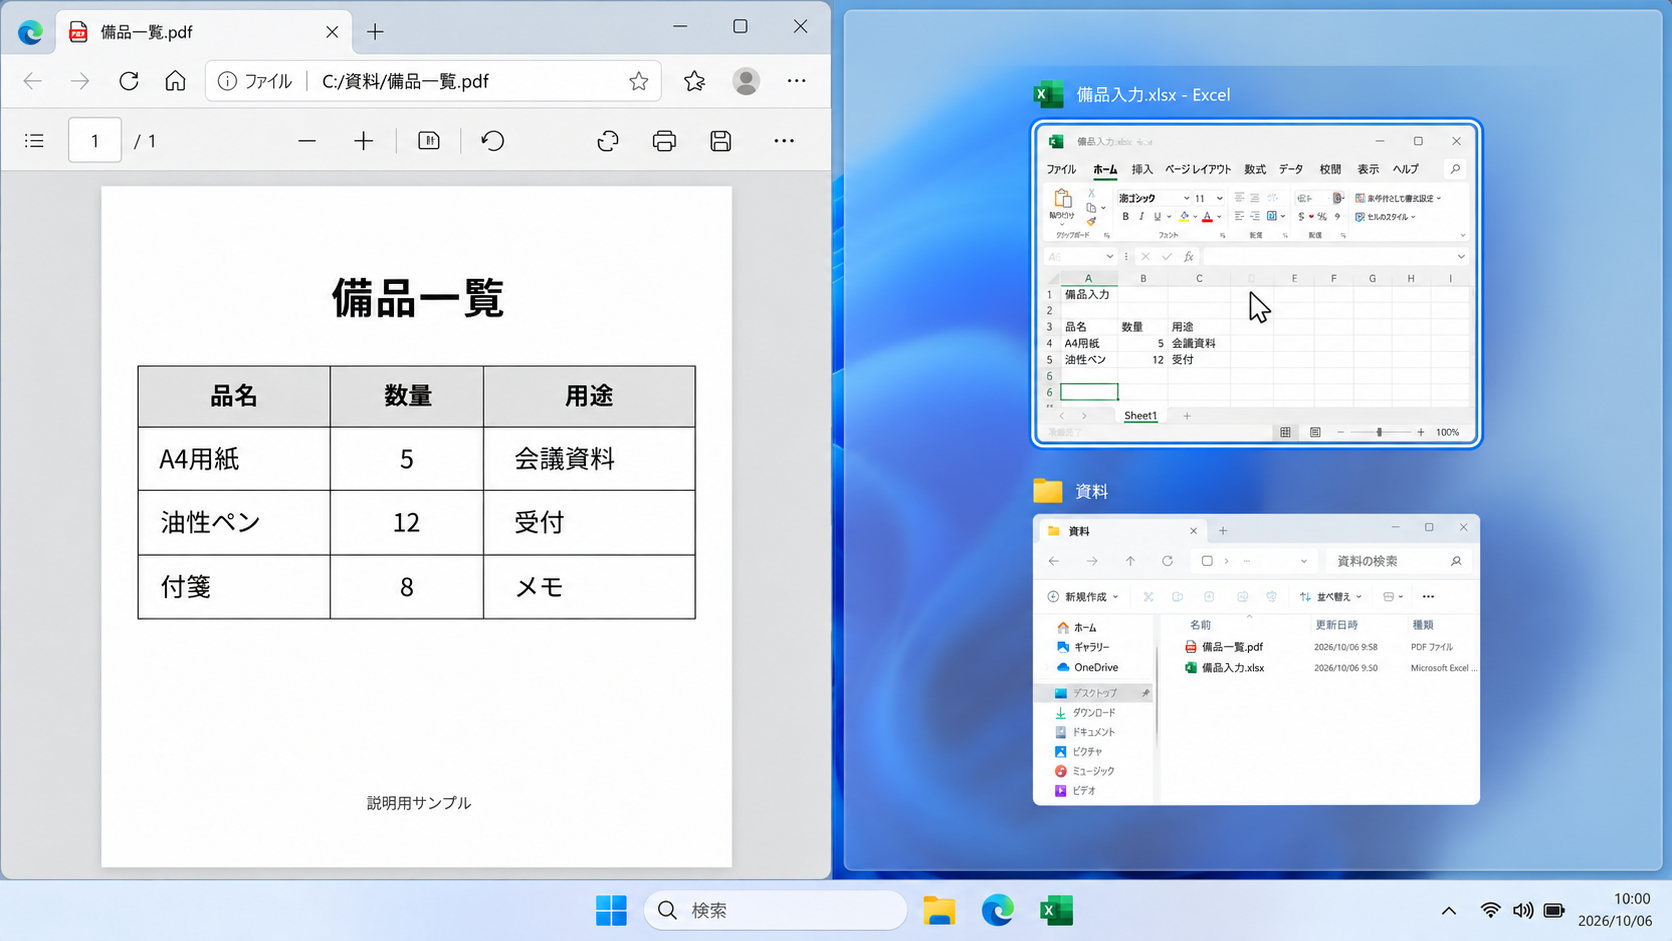Open File Explorer from the taskbar

(939, 910)
